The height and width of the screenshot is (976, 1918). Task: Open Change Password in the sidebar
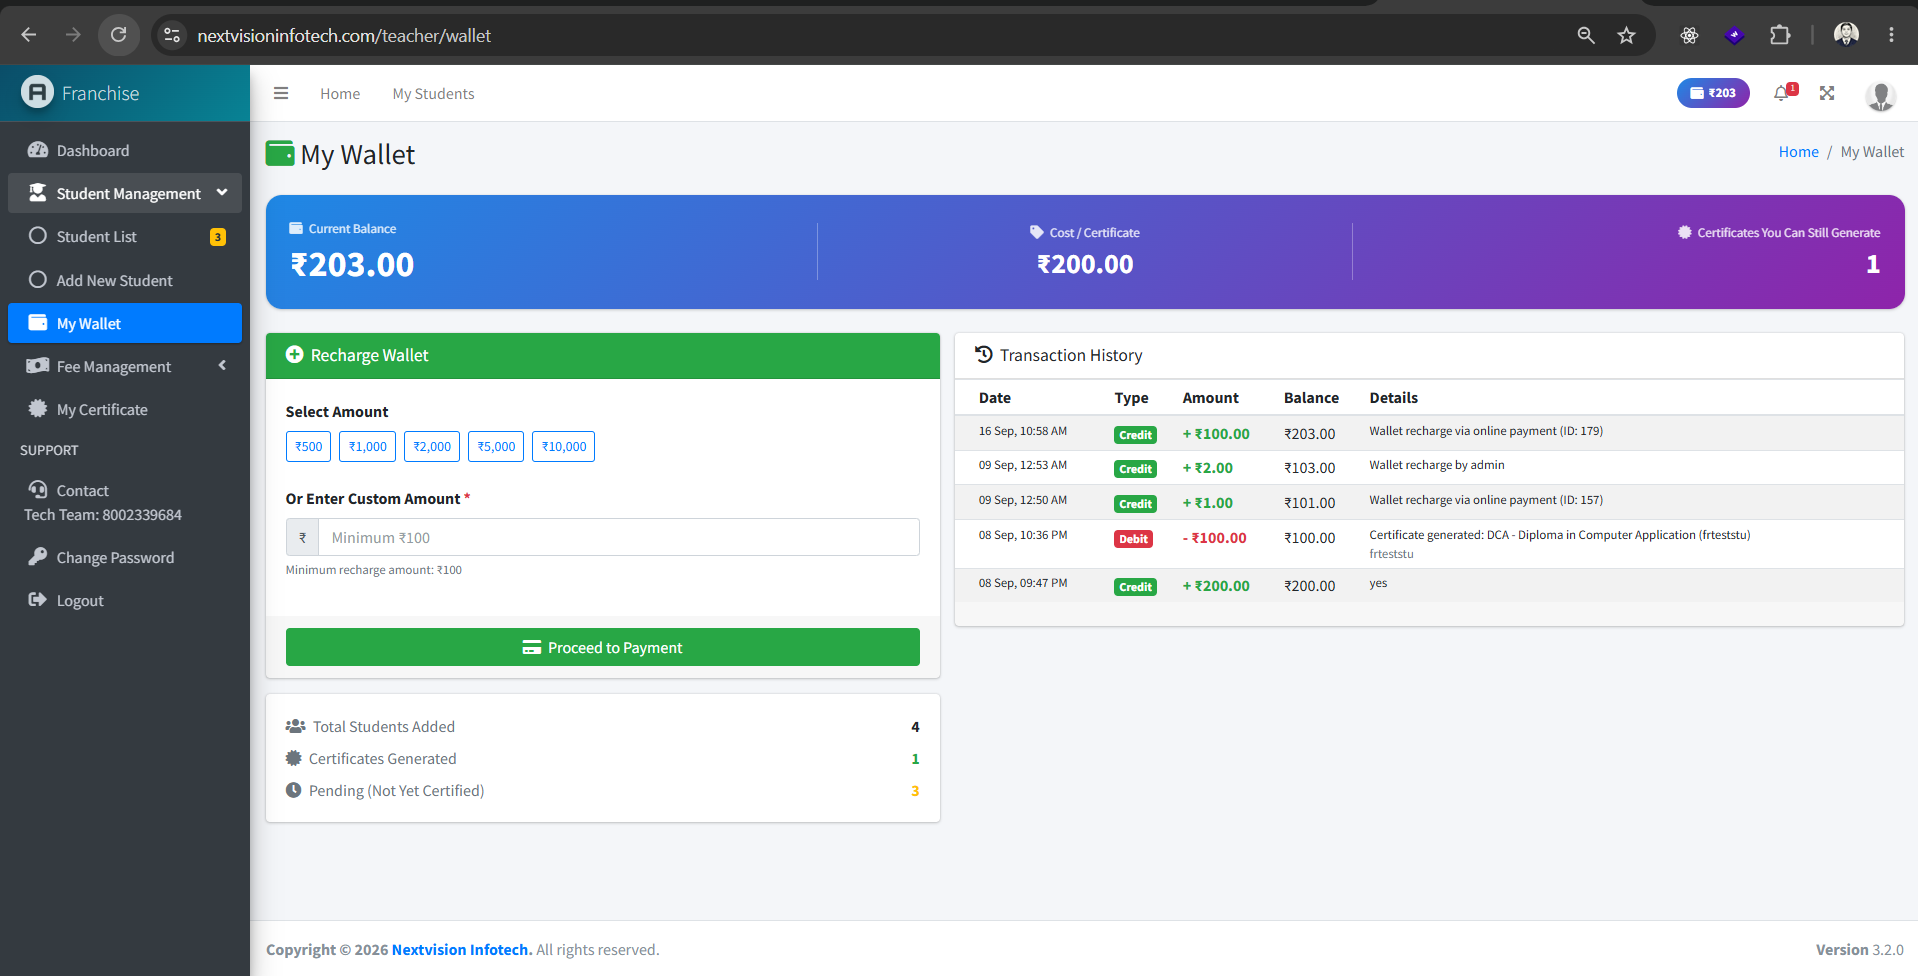coord(125,557)
